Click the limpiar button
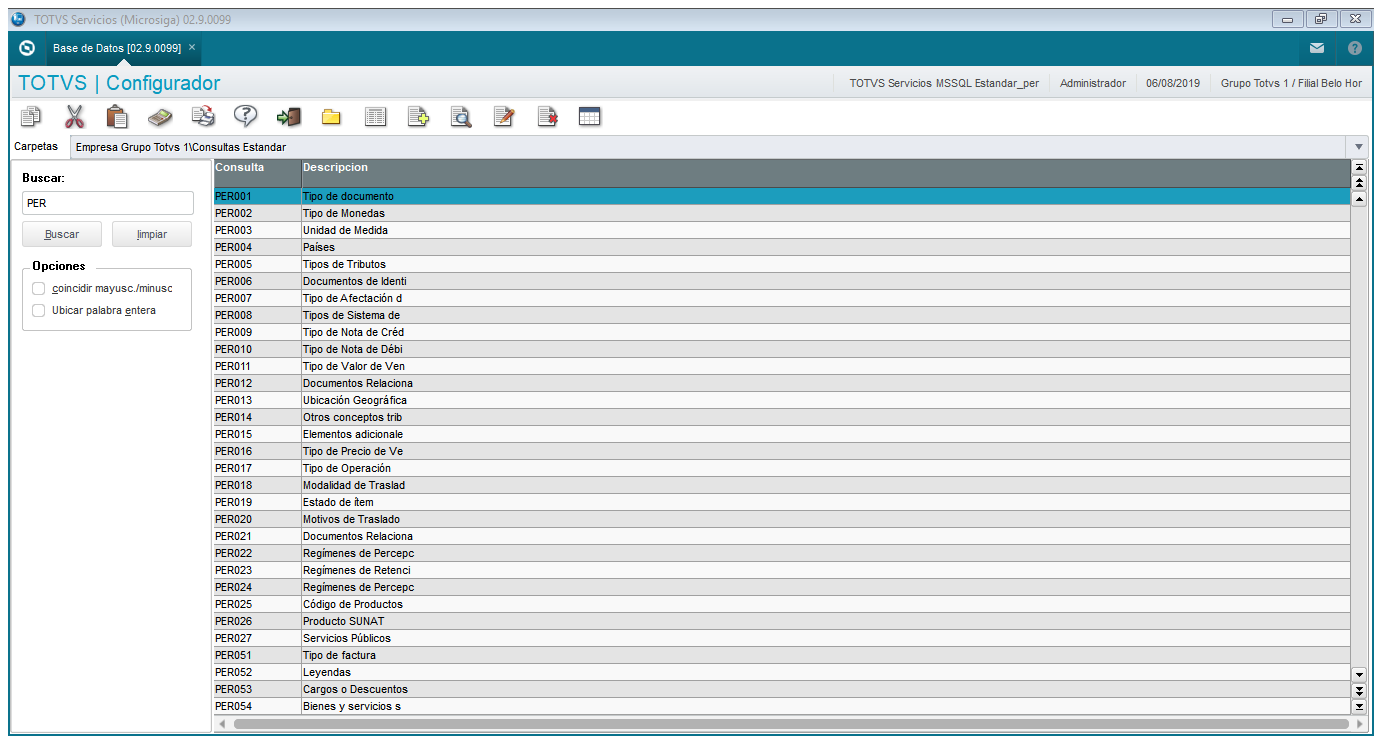This screenshot has height=744, width=1382. coord(152,234)
